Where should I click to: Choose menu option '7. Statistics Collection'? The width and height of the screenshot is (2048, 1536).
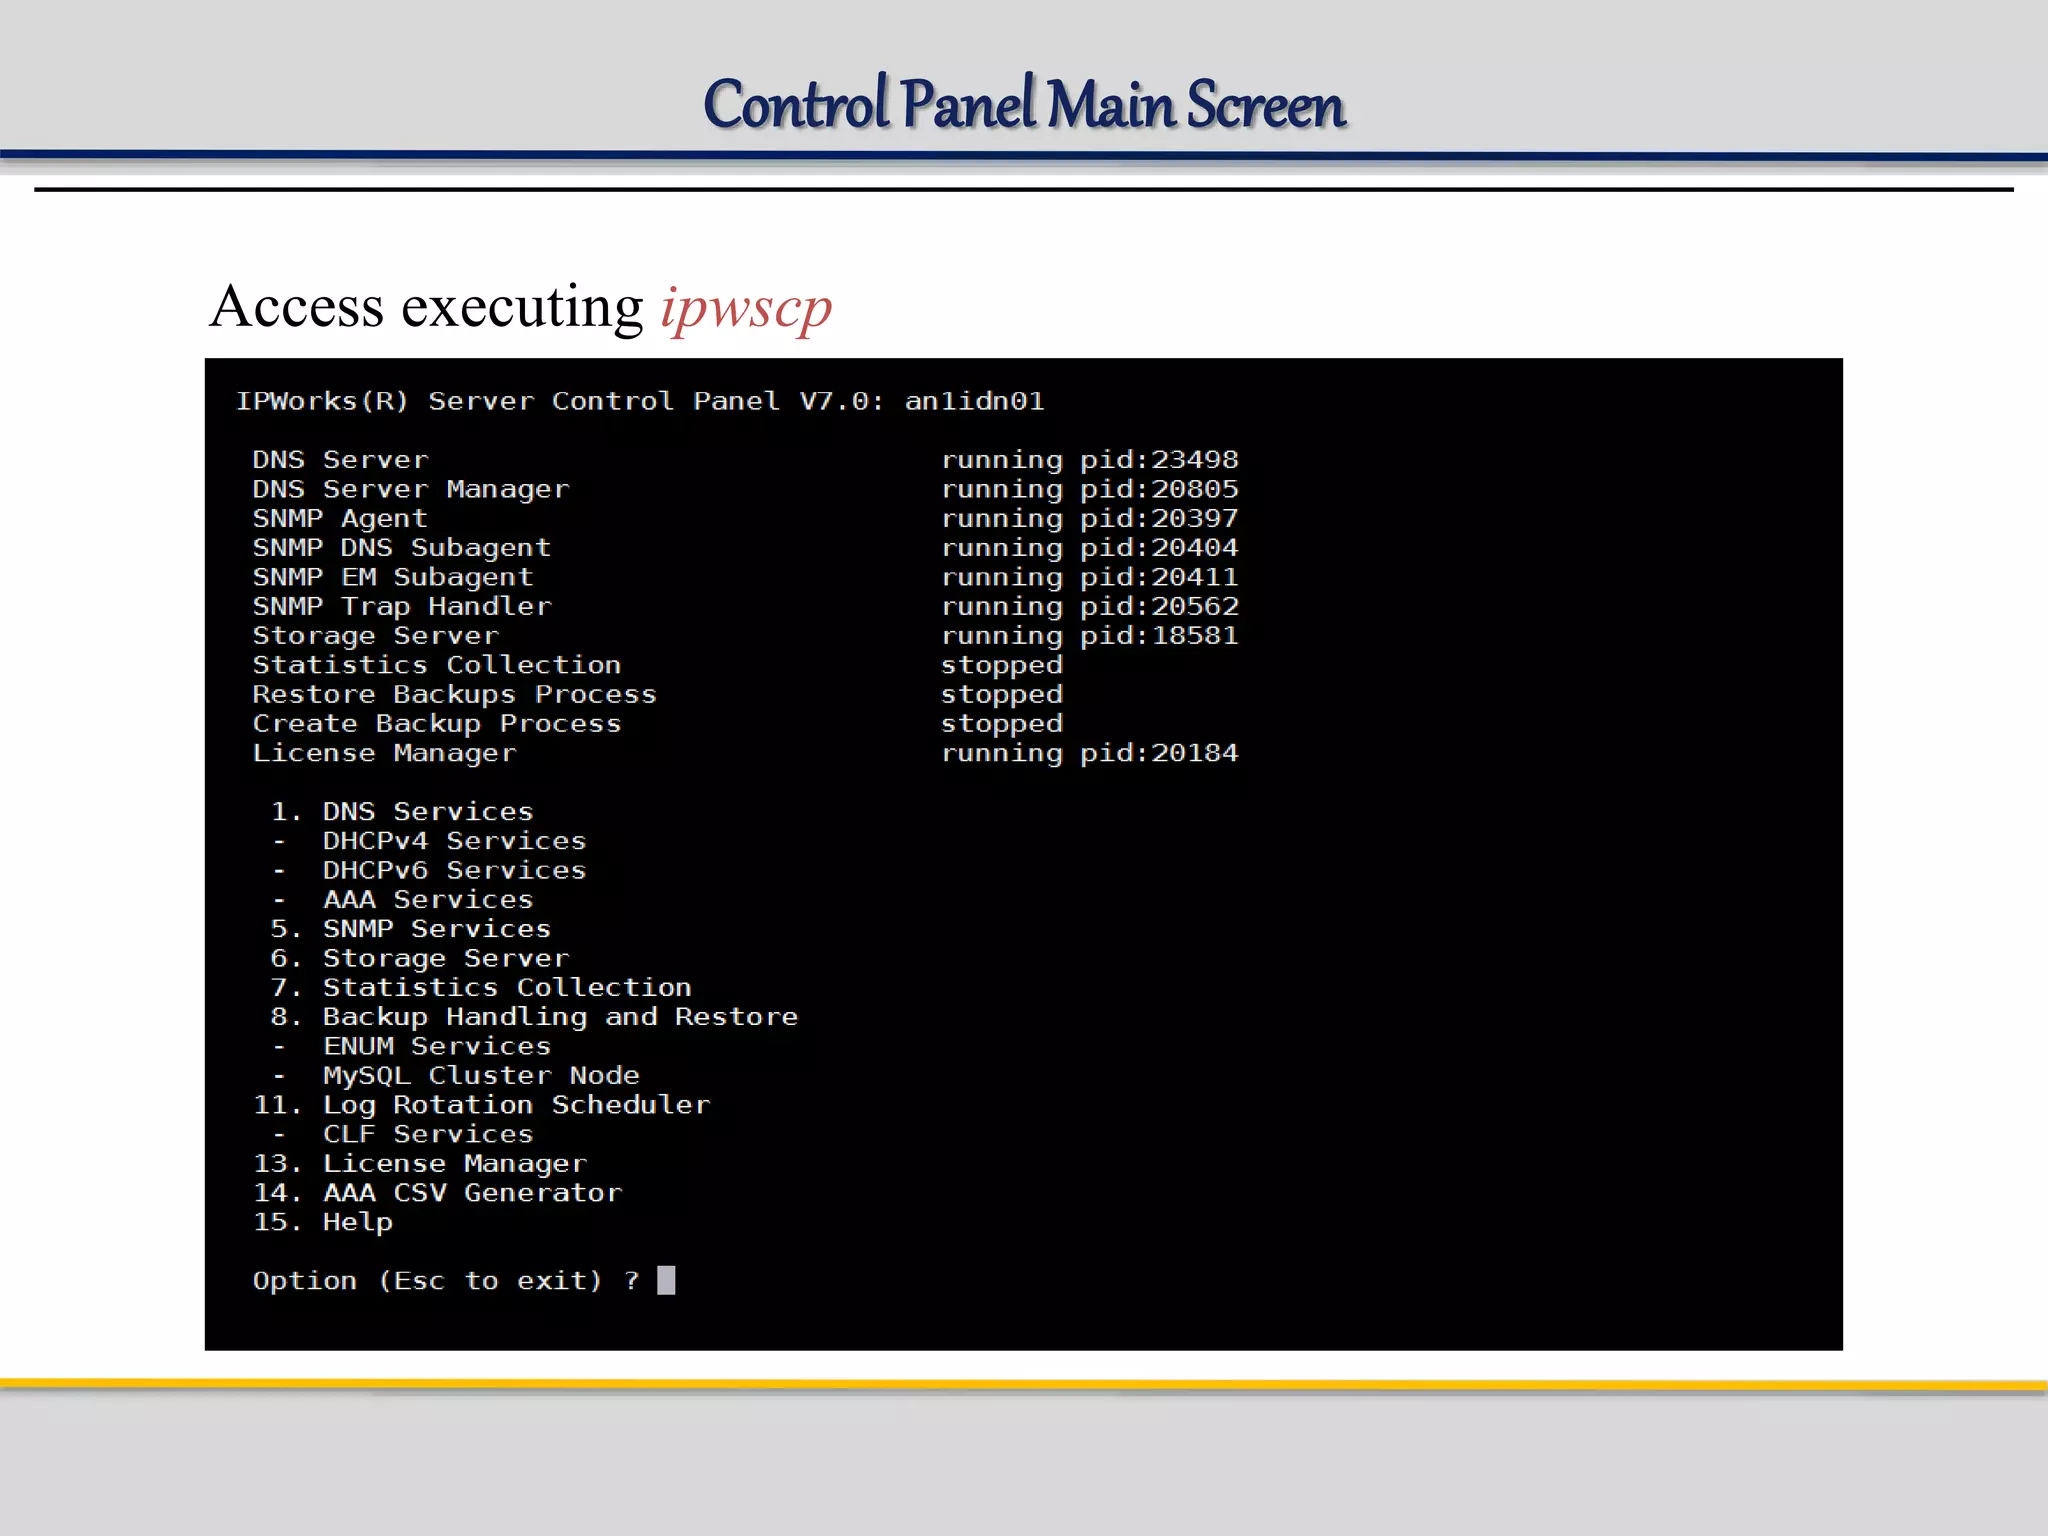pyautogui.click(x=481, y=987)
